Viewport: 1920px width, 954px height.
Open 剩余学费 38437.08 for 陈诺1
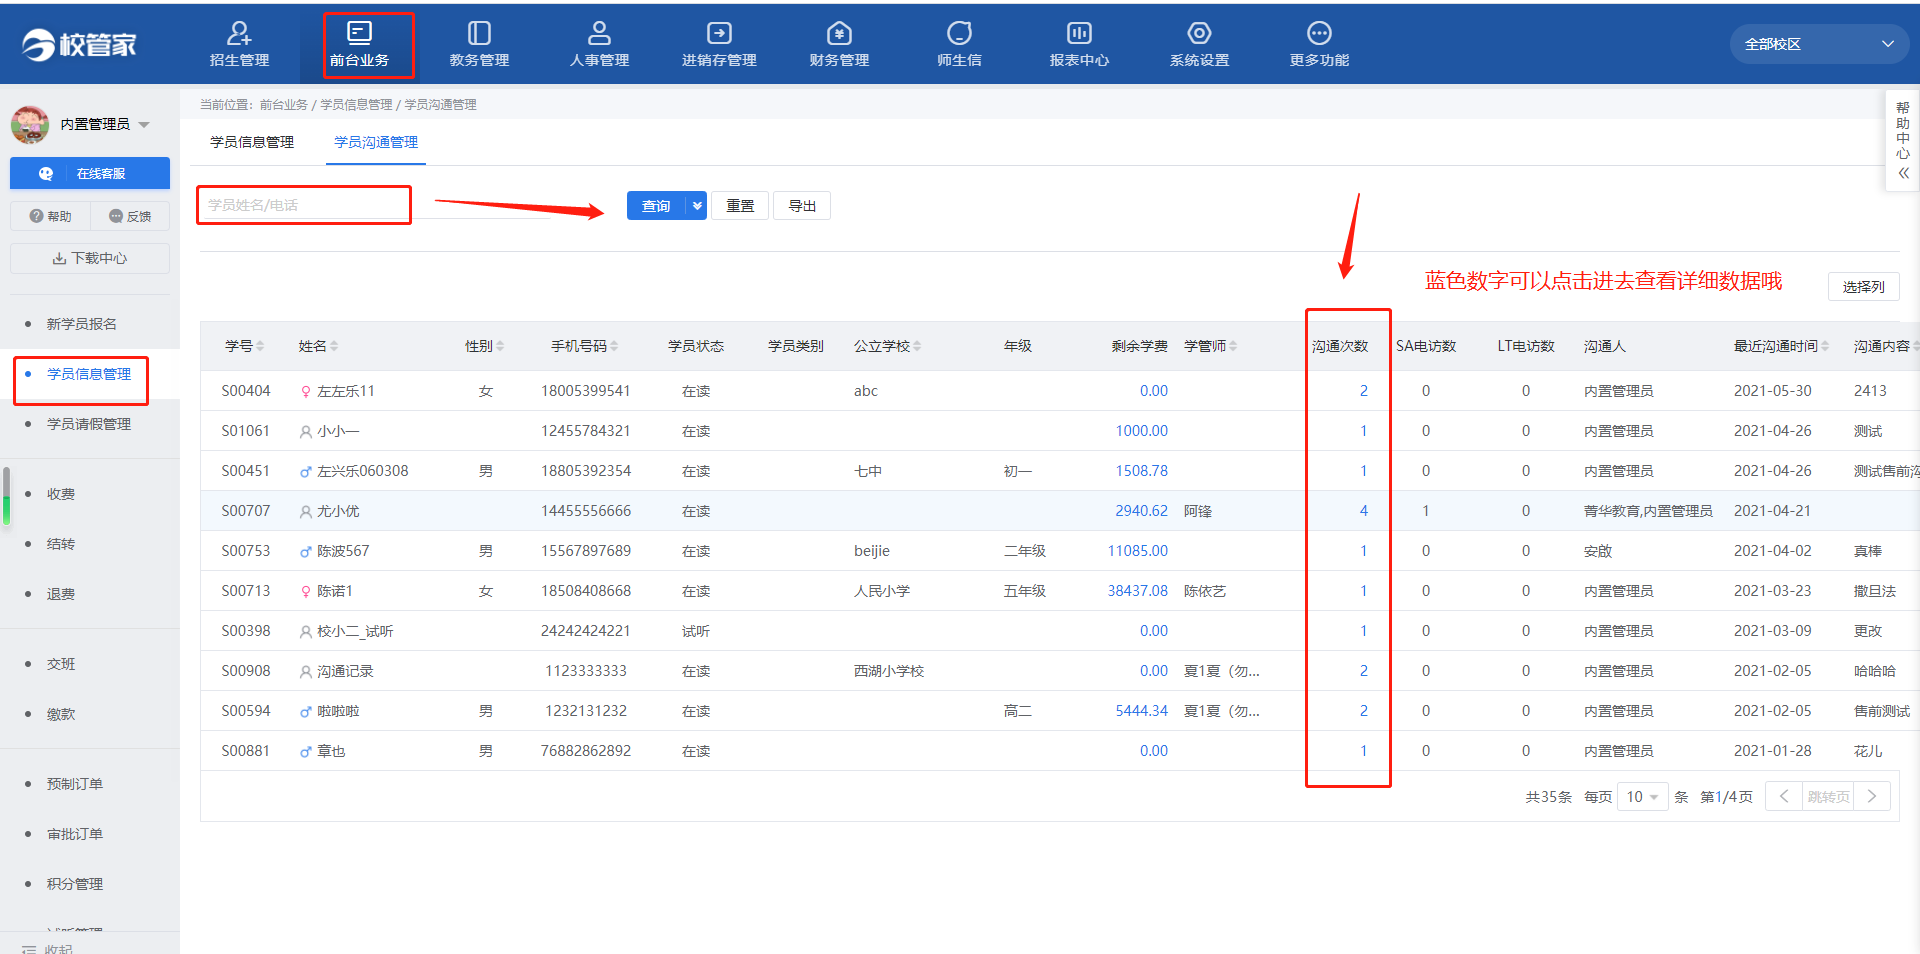1137,591
